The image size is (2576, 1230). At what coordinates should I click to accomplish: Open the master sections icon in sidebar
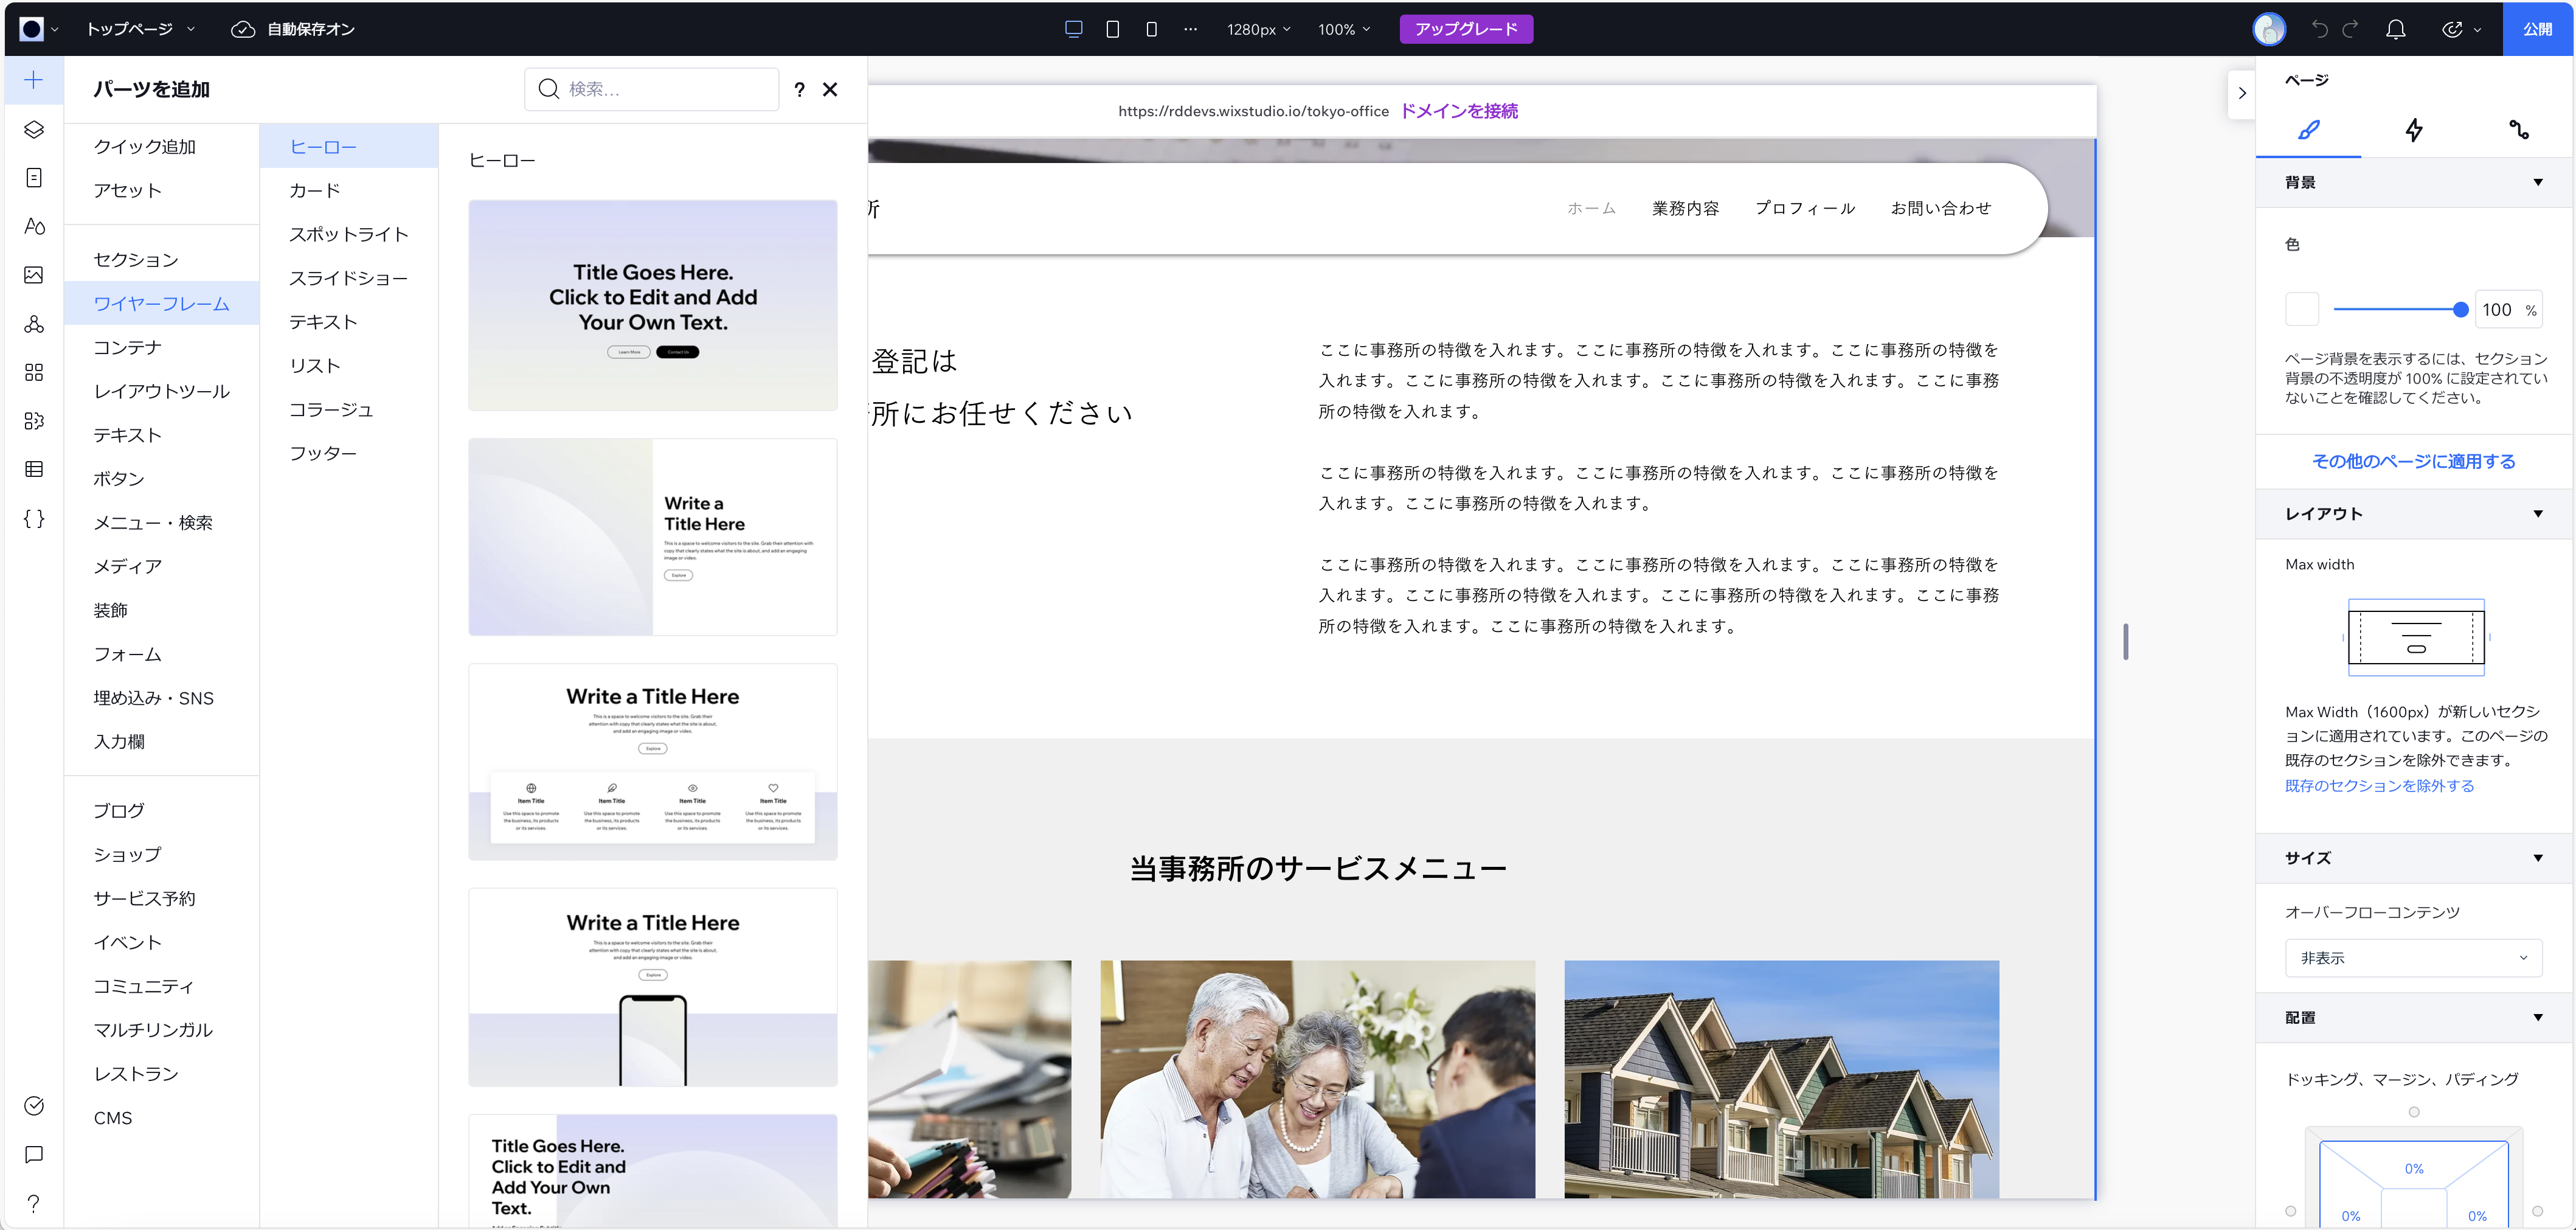click(x=34, y=324)
